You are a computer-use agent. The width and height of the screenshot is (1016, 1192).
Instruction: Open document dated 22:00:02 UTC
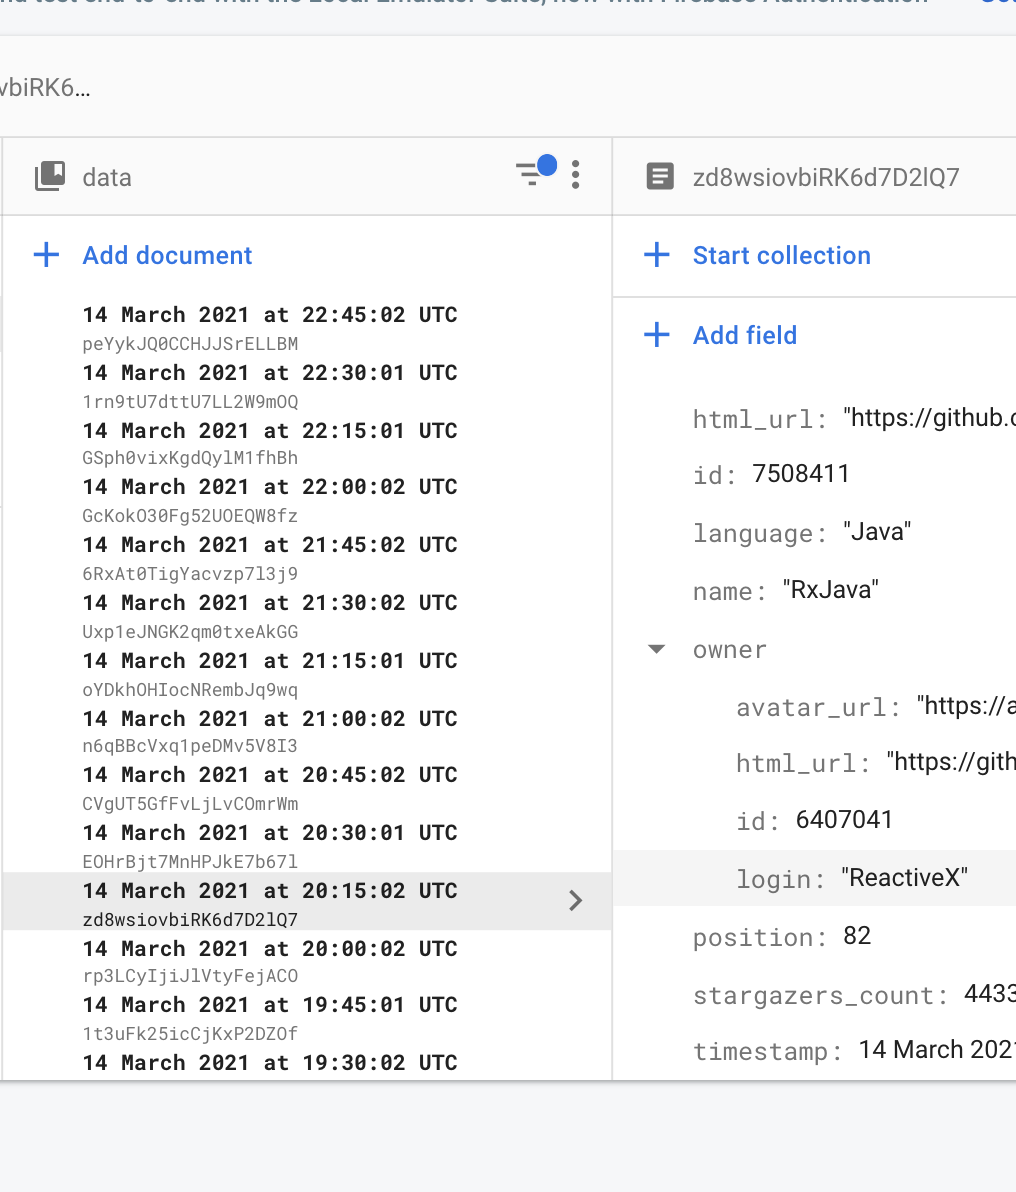[270, 487]
